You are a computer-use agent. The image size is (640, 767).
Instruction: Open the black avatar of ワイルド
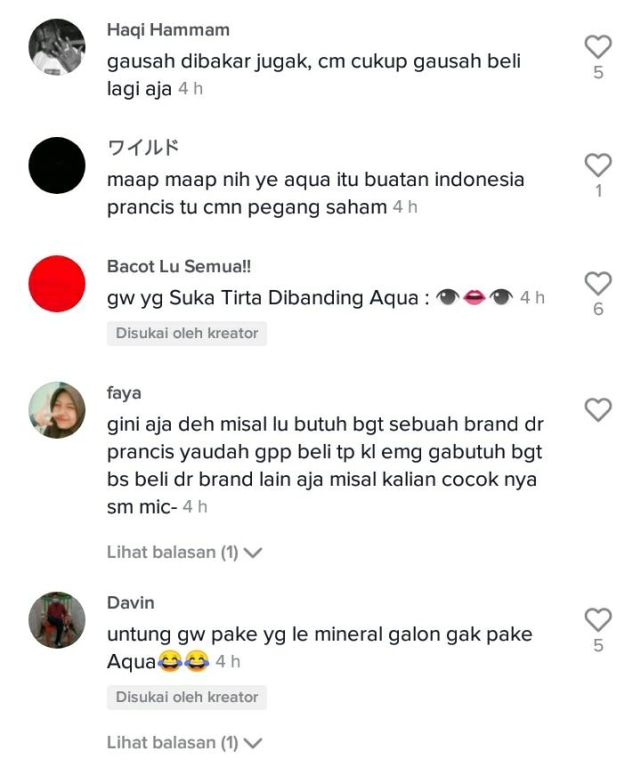pyautogui.click(x=57, y=165)
